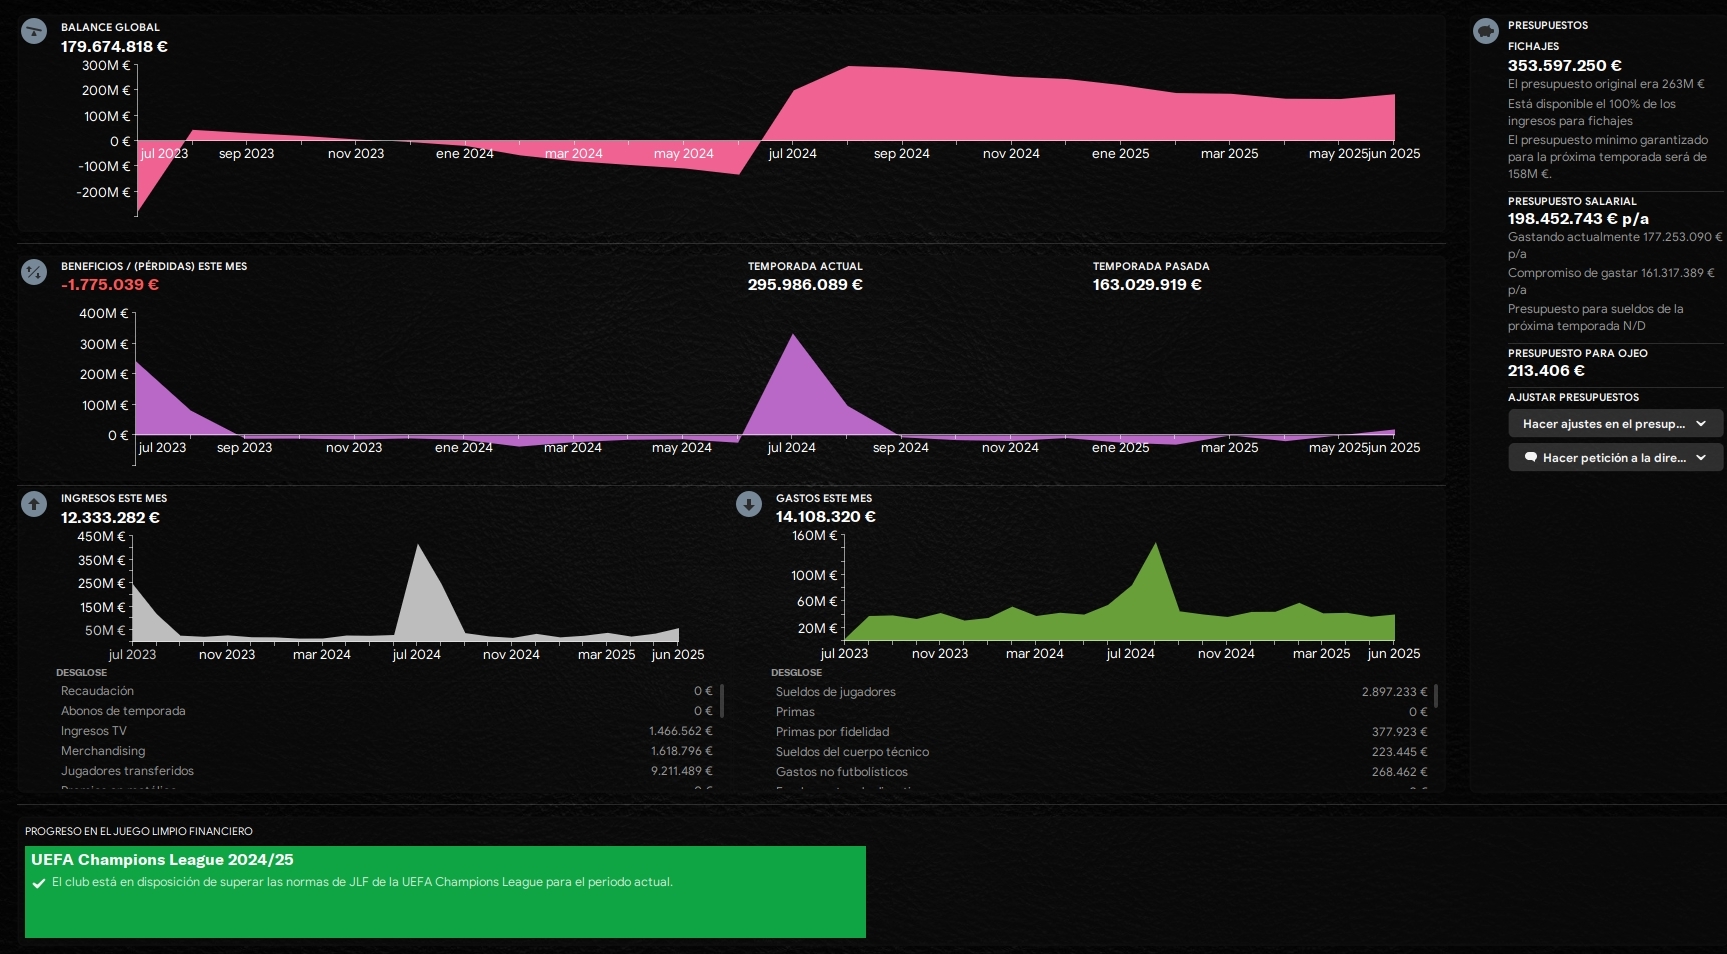Click the 'Presupuesto salarial' heading

click(x=1572, y=202)
